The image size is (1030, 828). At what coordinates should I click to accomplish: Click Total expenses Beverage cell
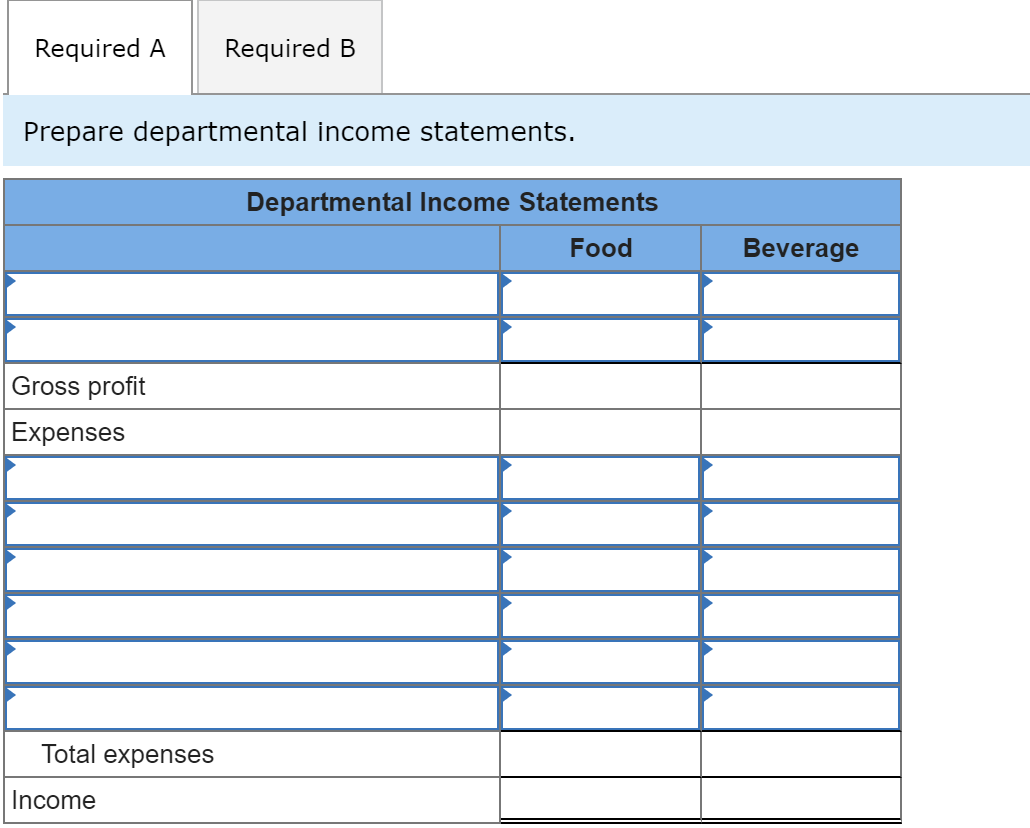(801, 754)
